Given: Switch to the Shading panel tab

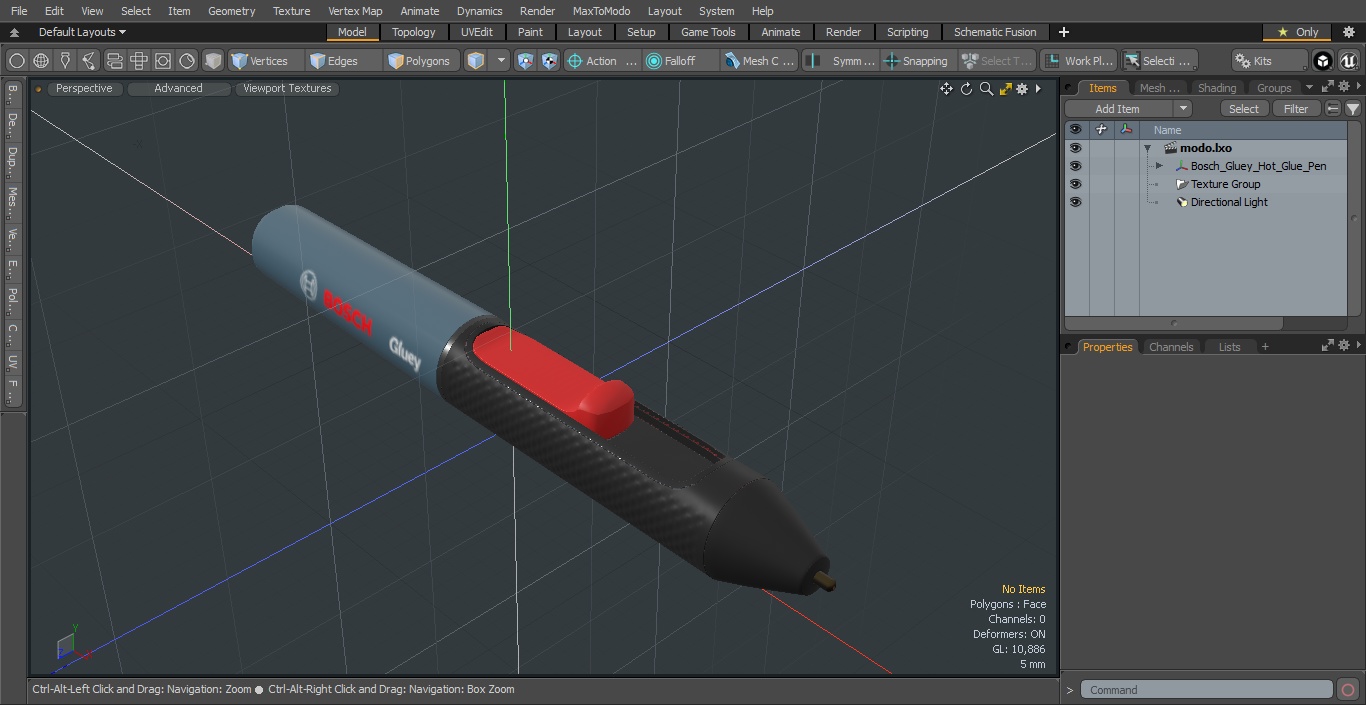Looking at the screenshot, I should (x=1216, y=88).
